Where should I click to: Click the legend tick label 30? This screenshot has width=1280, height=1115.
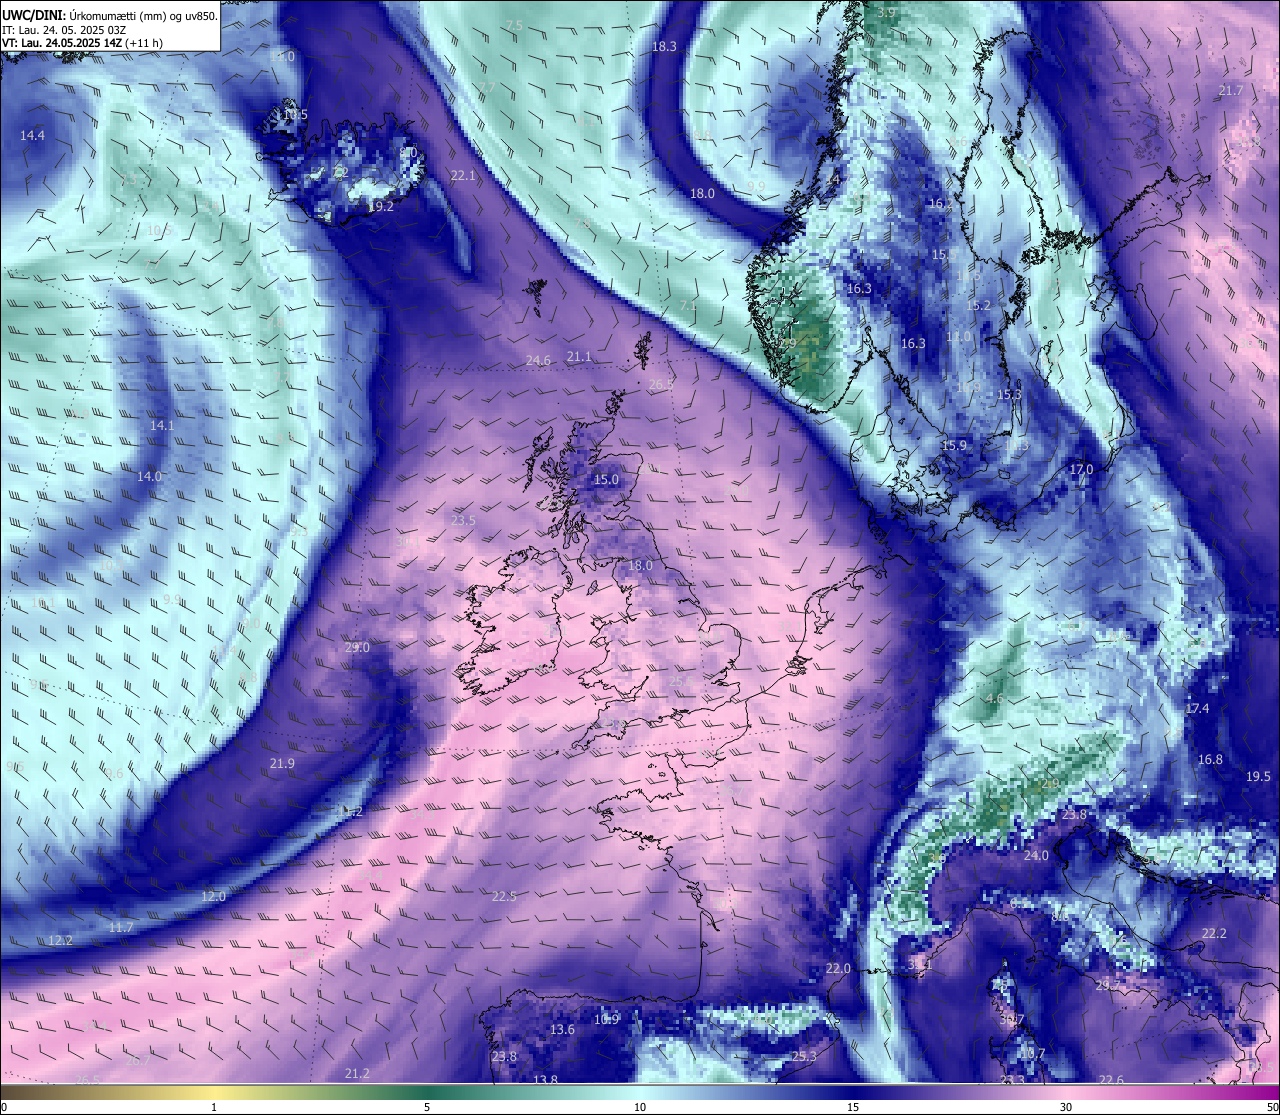click(1066, 1107)
